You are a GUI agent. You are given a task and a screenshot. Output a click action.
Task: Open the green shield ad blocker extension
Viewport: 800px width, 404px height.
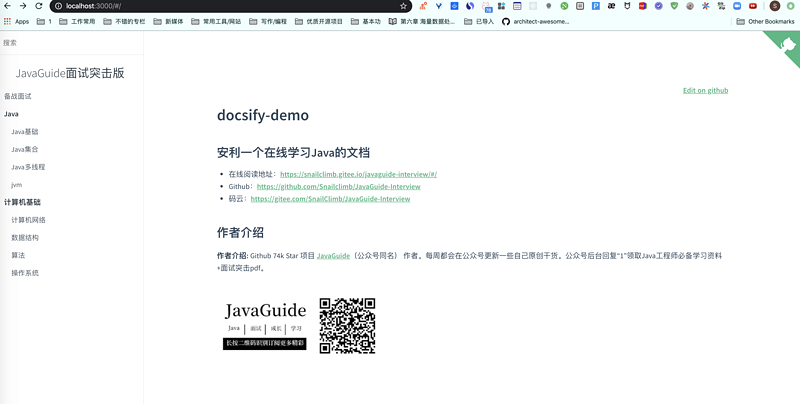(674, 6)
